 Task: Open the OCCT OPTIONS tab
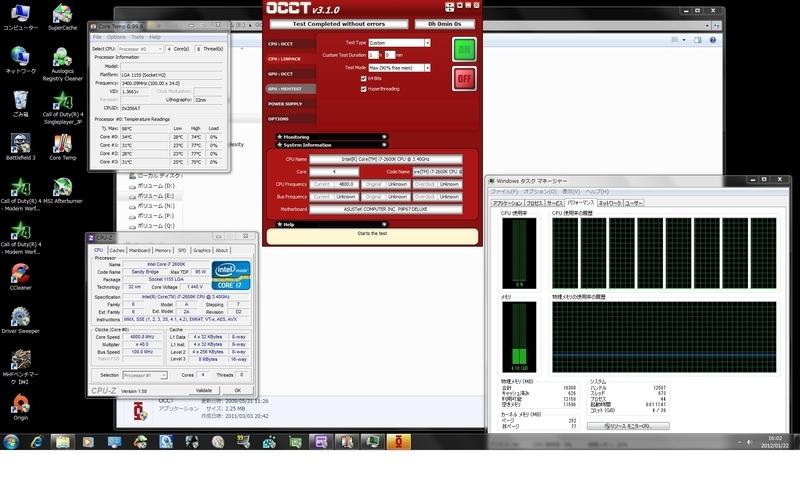pos(290,119)
